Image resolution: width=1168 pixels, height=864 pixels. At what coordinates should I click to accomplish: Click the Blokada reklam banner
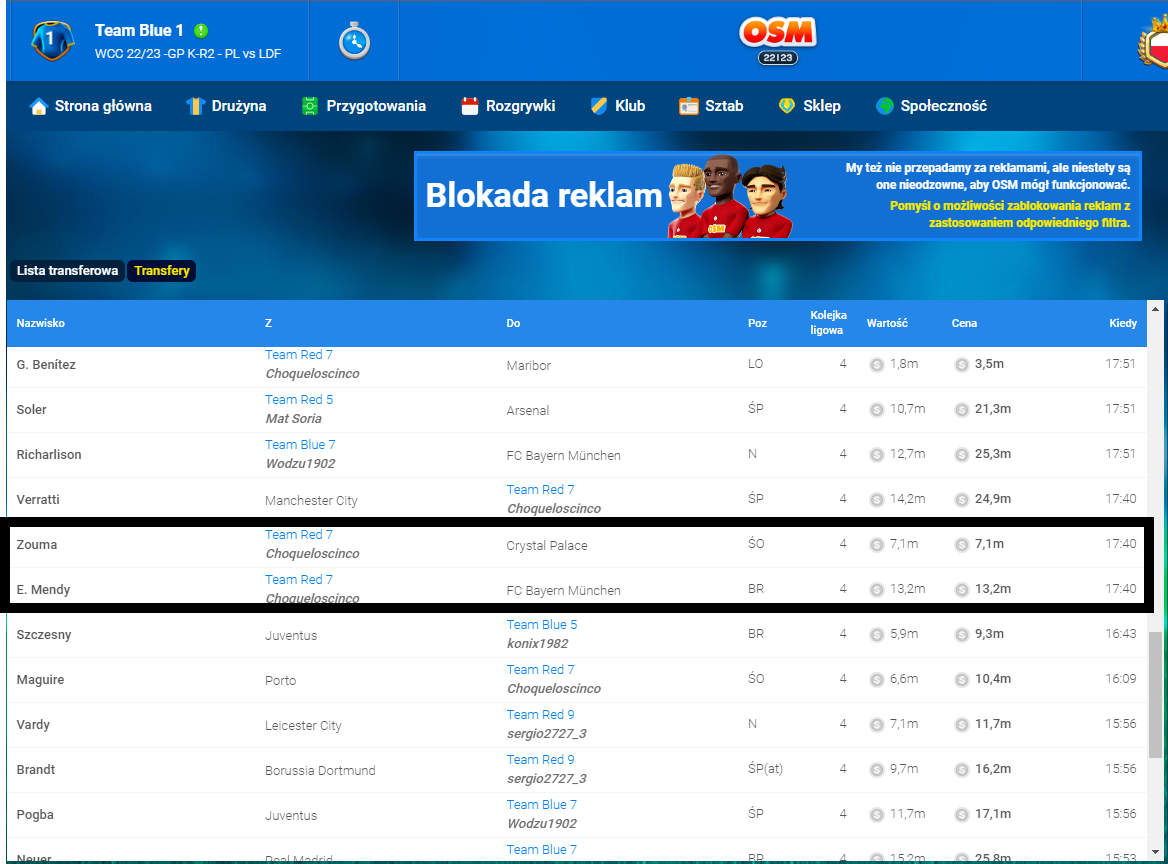[777, 196]
